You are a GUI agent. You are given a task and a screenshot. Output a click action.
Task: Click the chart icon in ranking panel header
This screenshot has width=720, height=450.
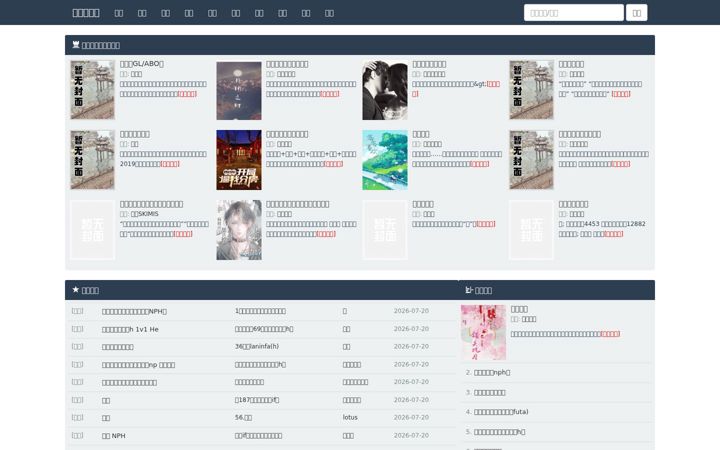click(469, 290)
